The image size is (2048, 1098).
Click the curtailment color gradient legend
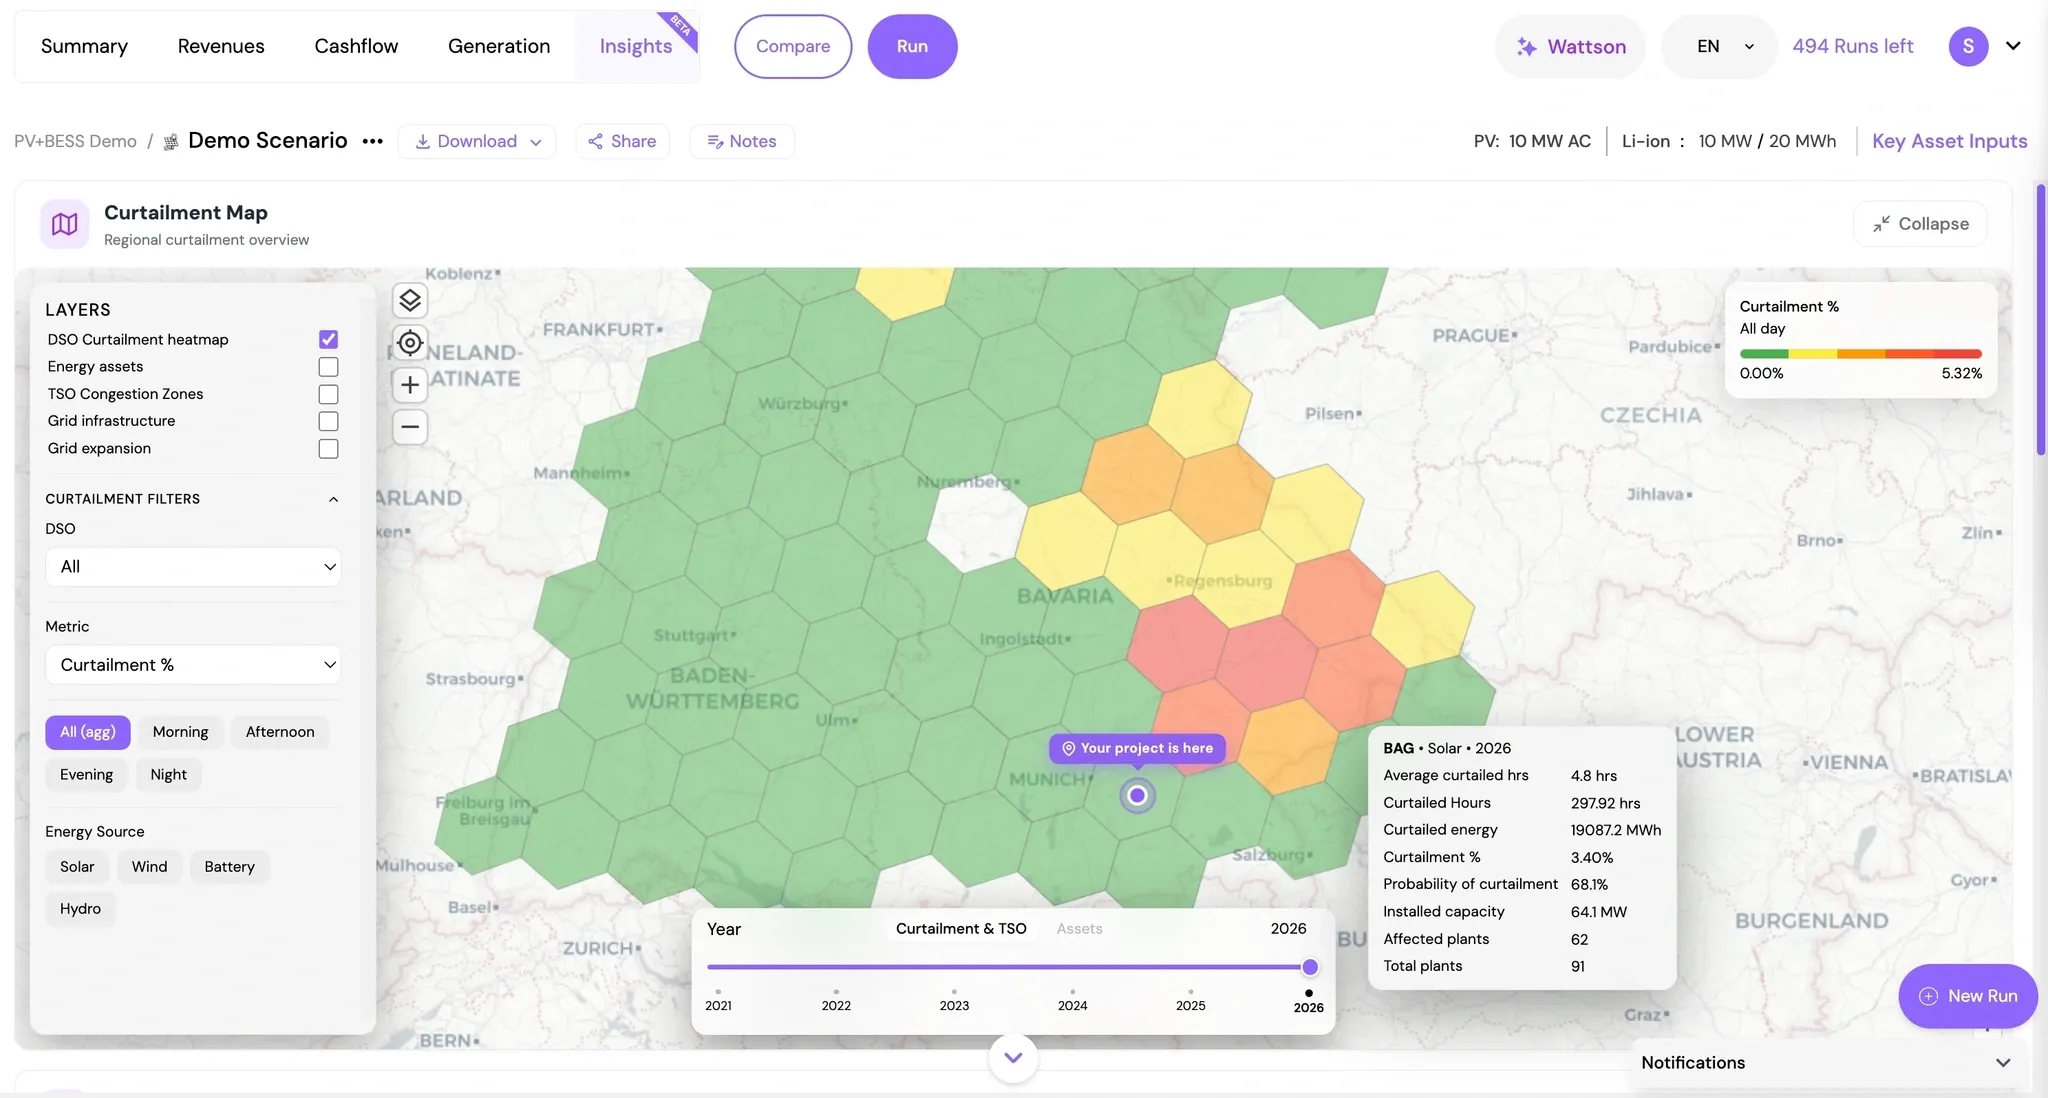(1861, 354)
